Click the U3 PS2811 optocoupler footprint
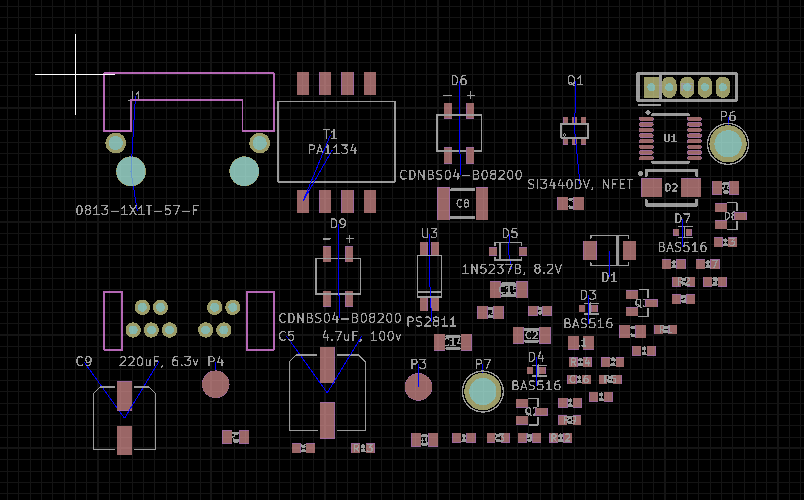804x500 pixels. coord(429,273)
